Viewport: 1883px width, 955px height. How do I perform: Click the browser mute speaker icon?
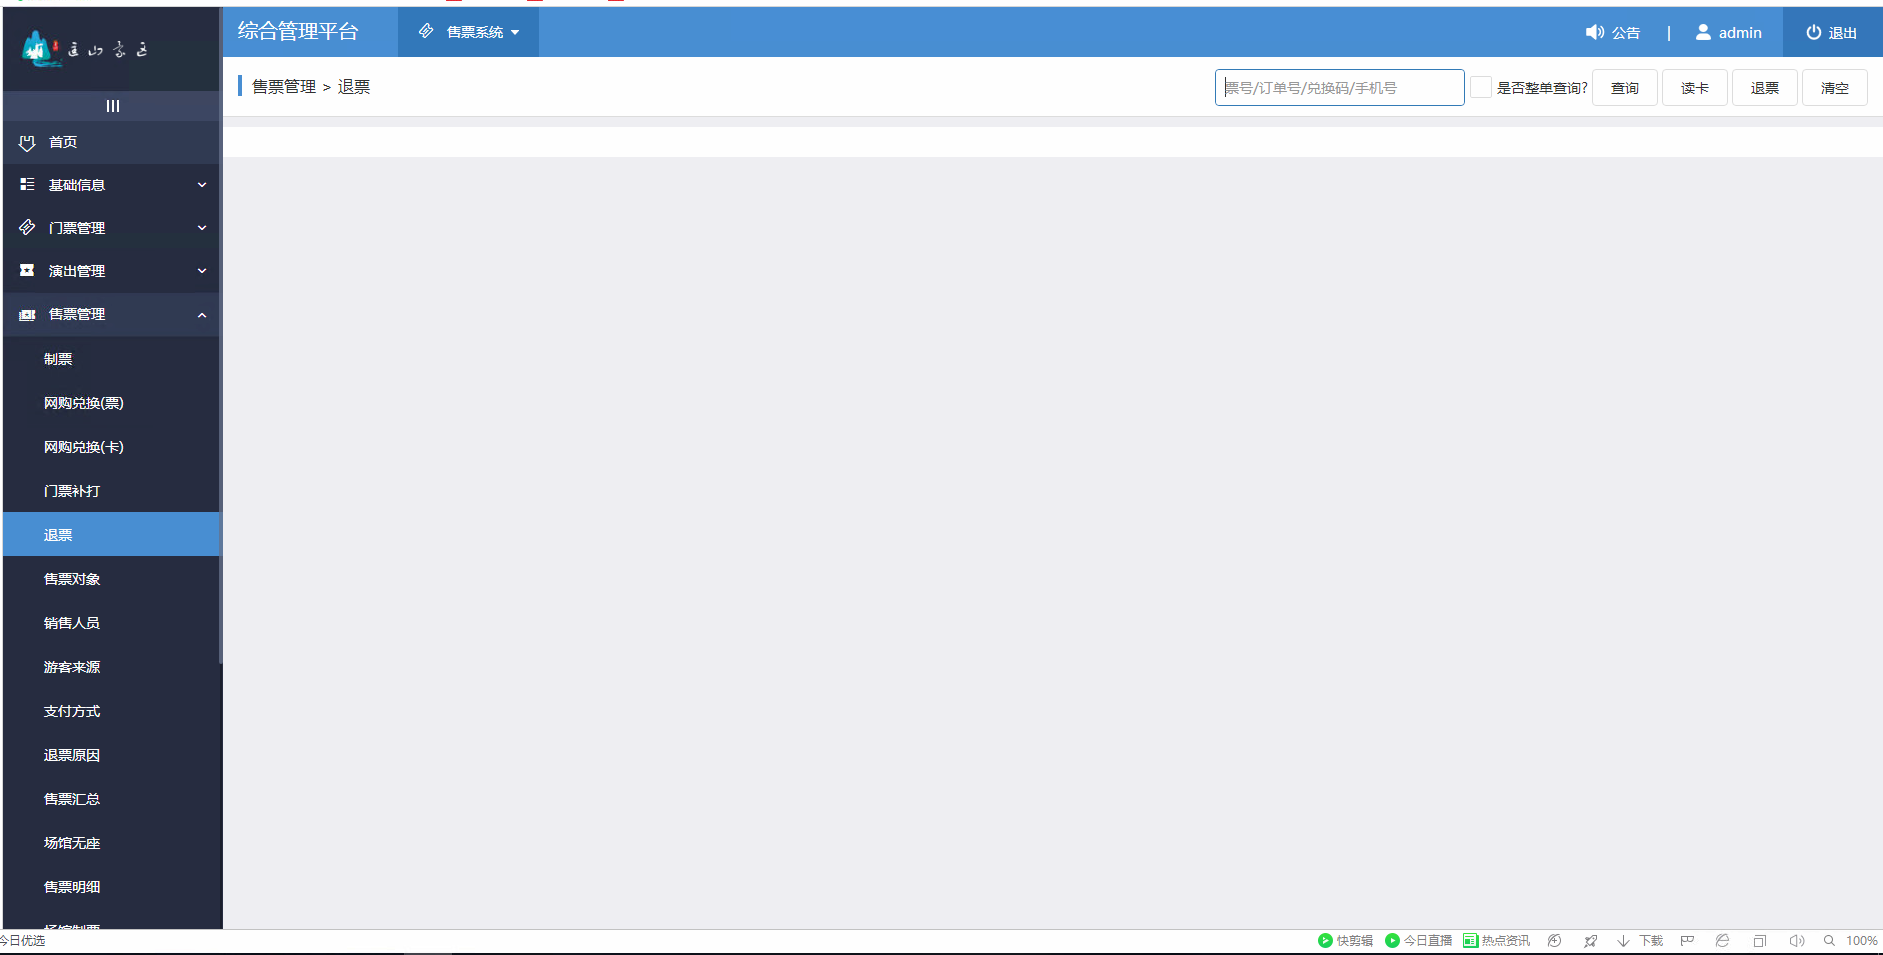pos(1796,941)
